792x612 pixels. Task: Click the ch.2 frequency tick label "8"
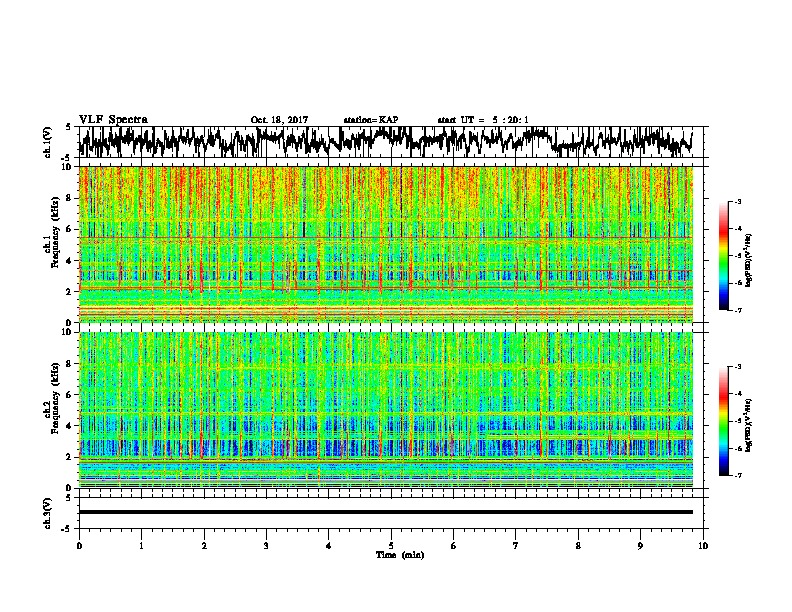(x=70, y=364)
